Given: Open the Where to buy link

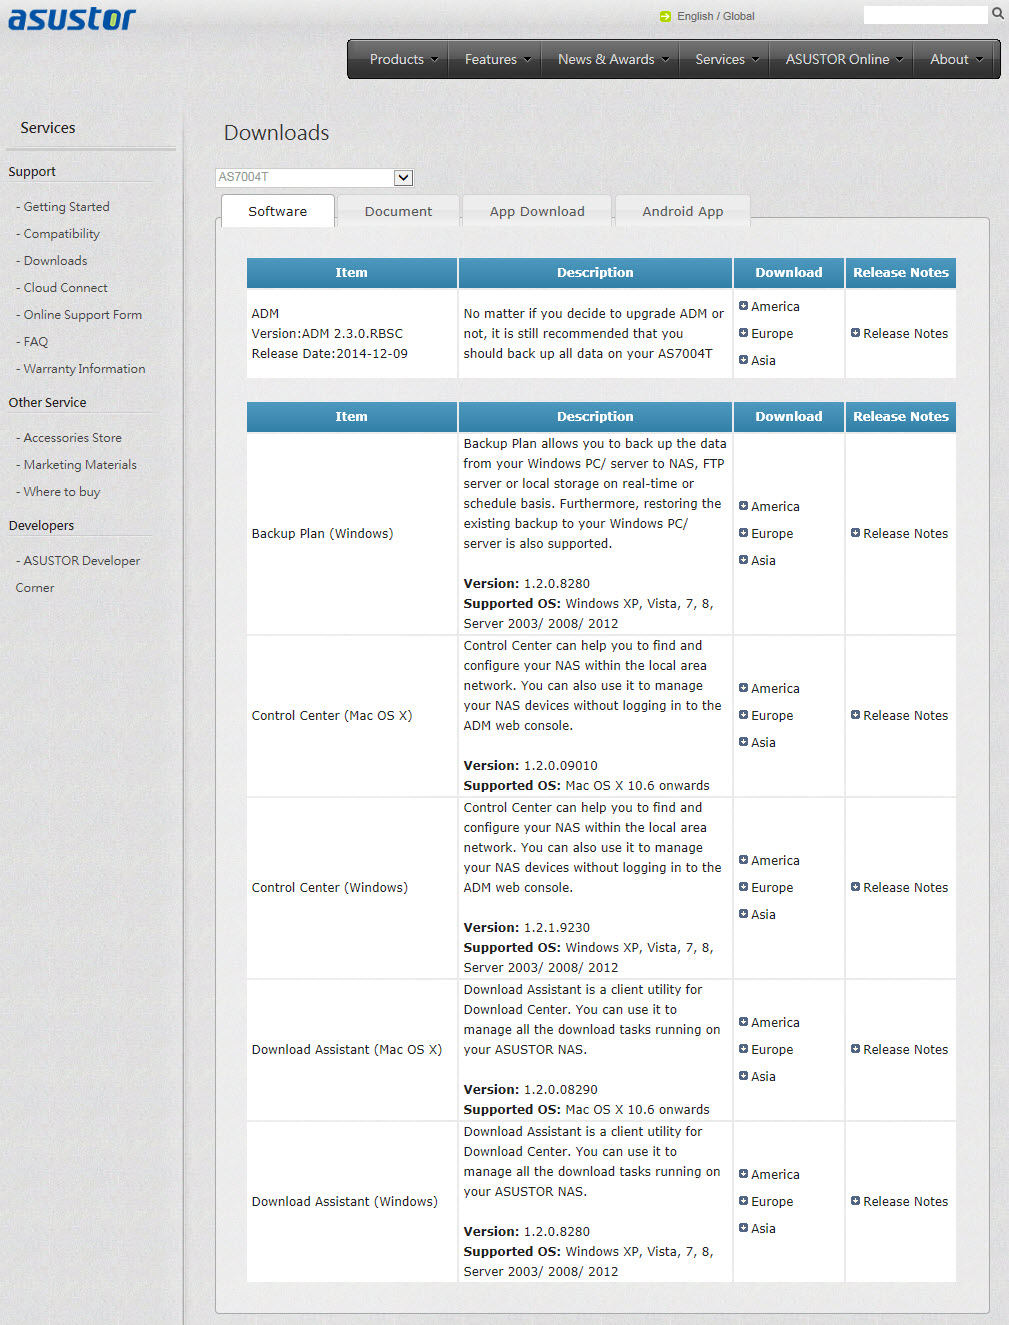Looking at the screenshot, I should 61,492.
